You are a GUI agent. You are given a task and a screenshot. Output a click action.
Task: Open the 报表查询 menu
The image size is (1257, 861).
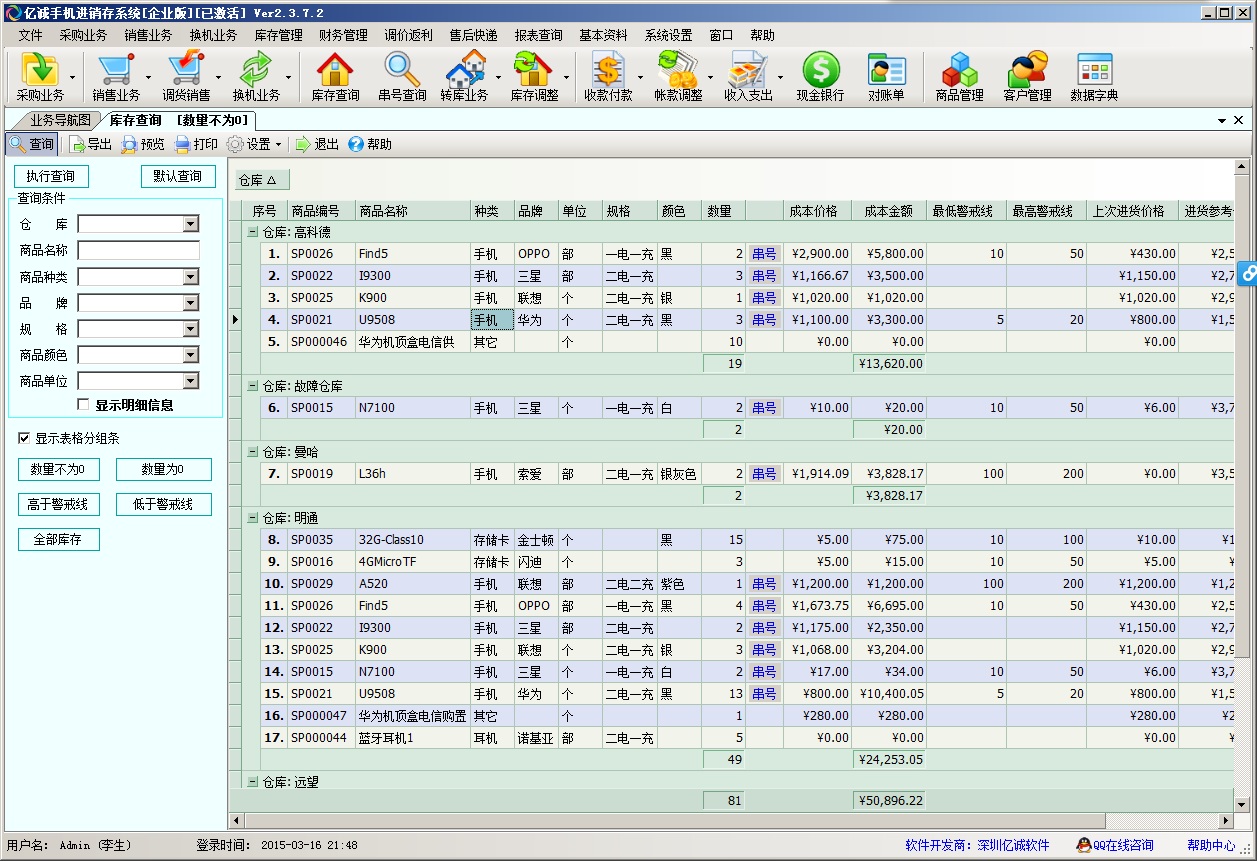click(538, 35)
